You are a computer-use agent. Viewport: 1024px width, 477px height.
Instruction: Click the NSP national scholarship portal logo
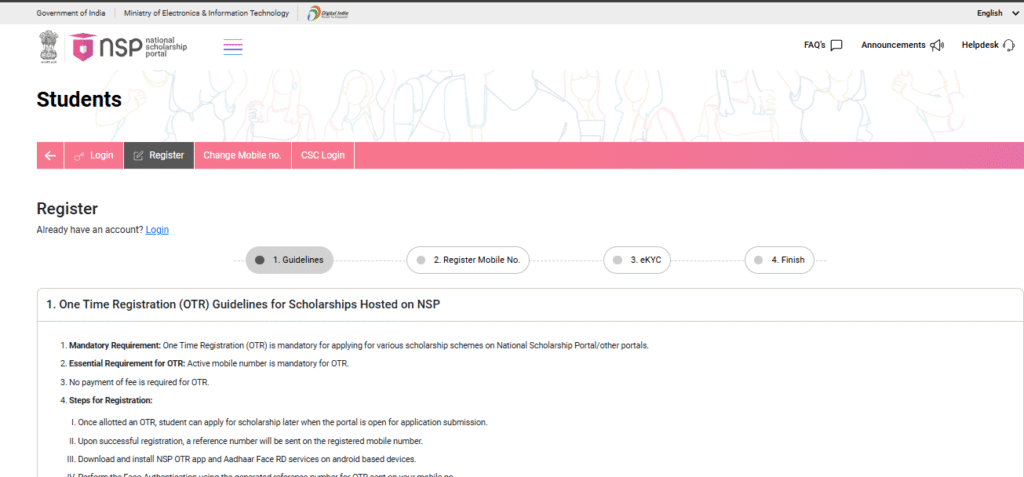click(128, 46)
